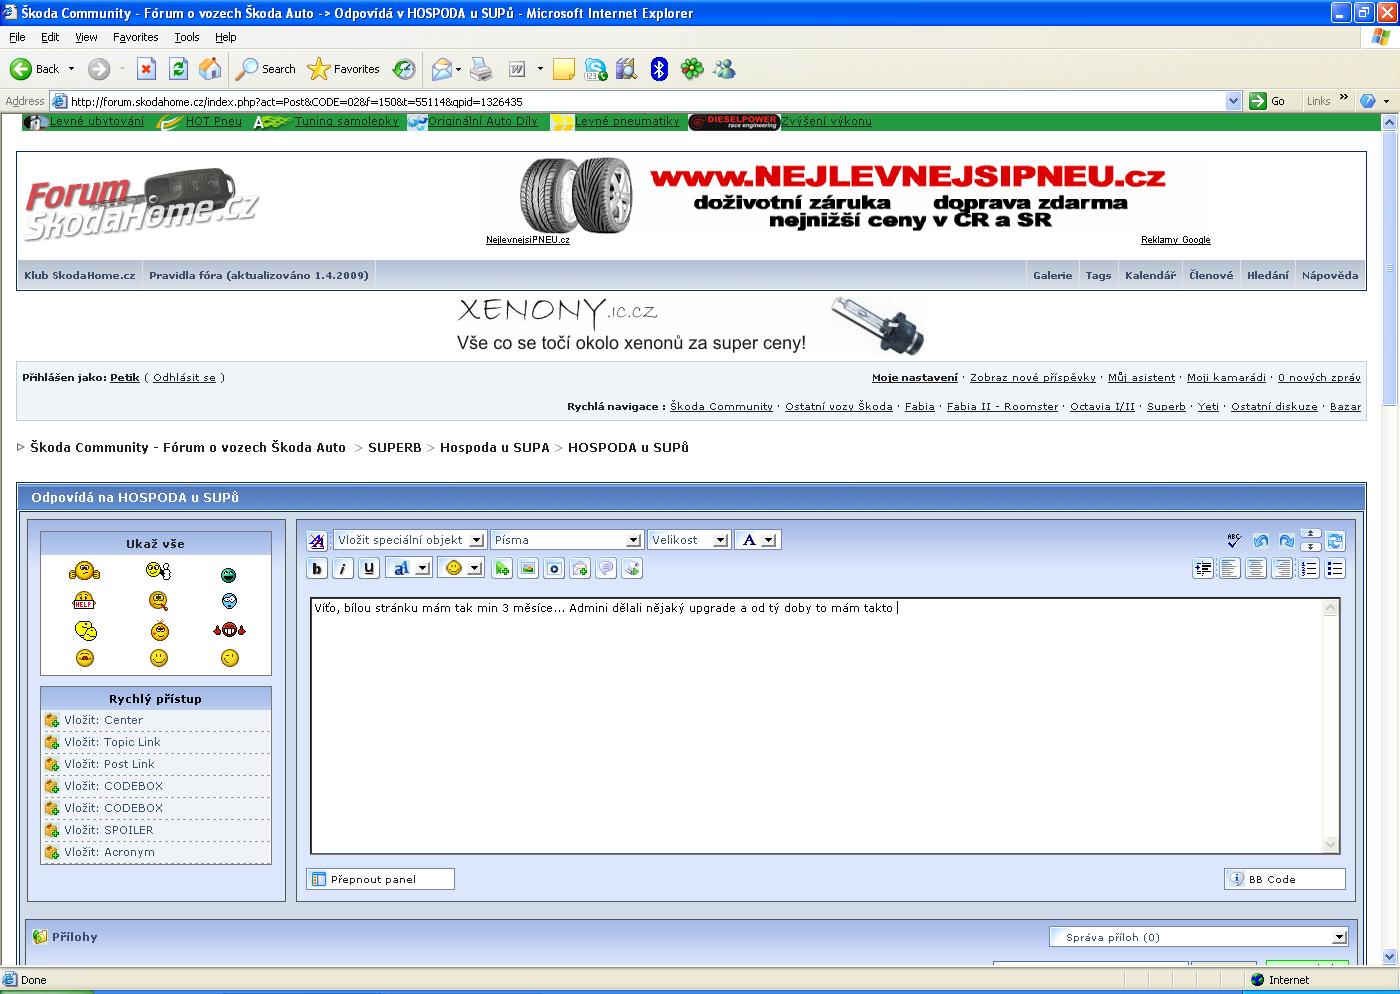1400x994 pixels.
Task: Open the Favorites menu
Action: [x=136, y=37]
